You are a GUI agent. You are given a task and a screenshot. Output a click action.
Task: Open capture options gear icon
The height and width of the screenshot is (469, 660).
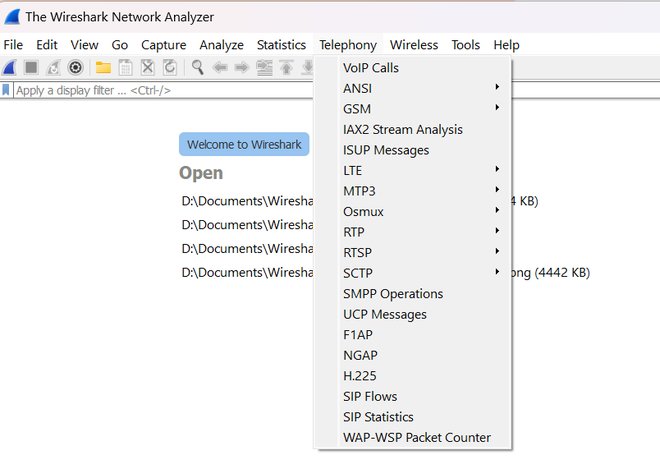(75, 67)
